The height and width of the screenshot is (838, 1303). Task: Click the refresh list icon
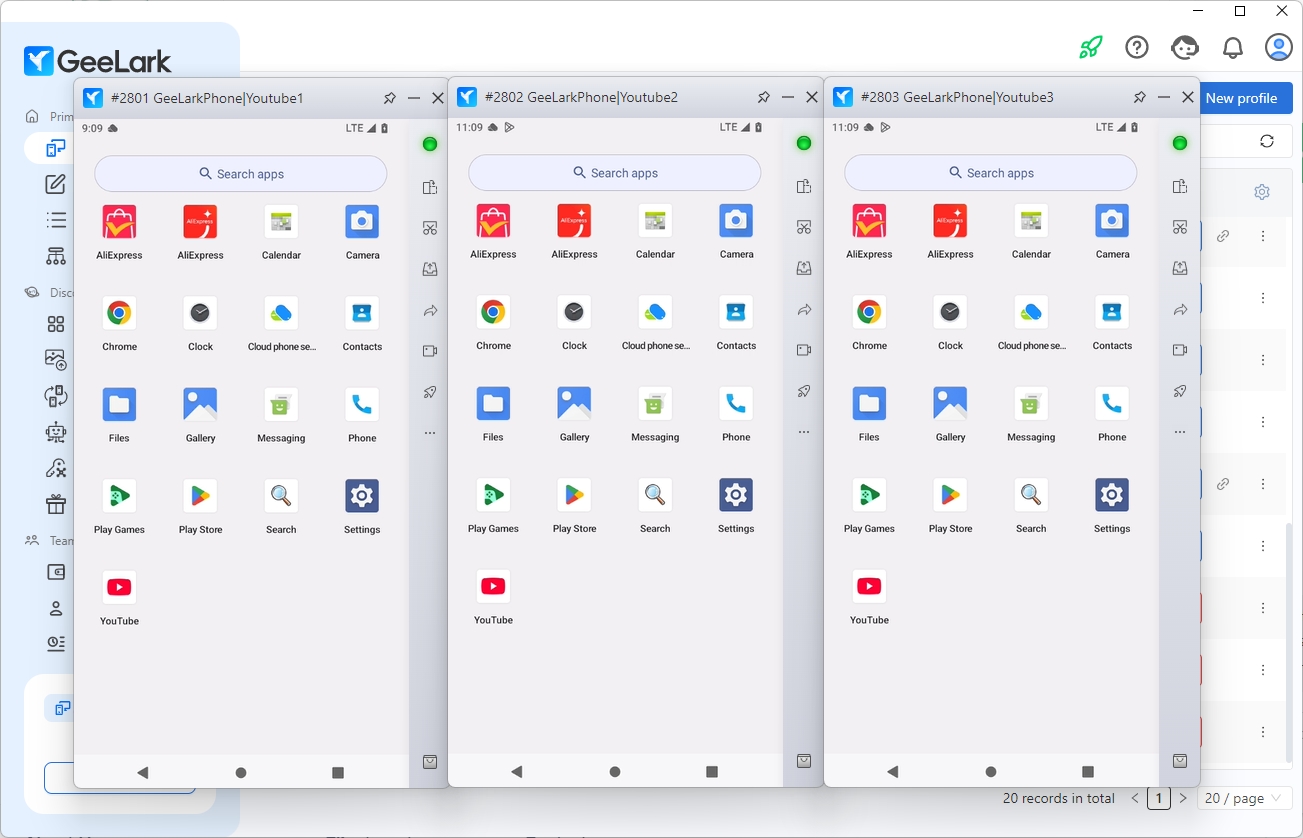pos(1267,141)
